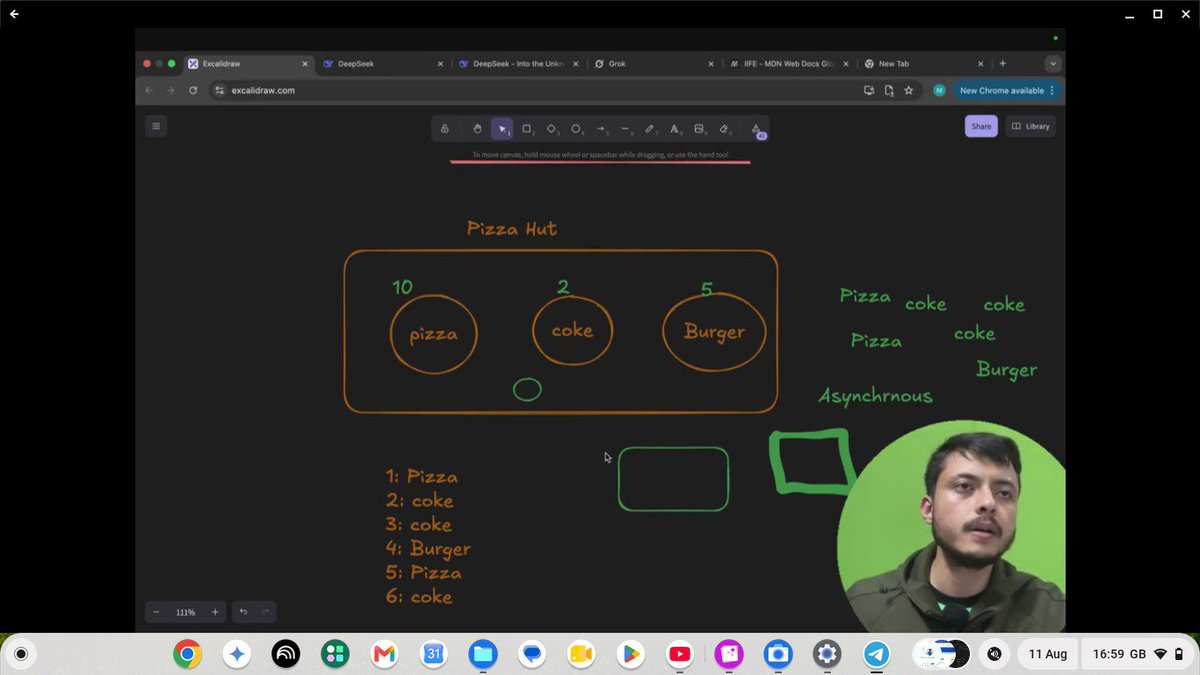The image size is (1200, 675).
Task: Open the Chrome profile avatar M
Action: coord(939,90)
